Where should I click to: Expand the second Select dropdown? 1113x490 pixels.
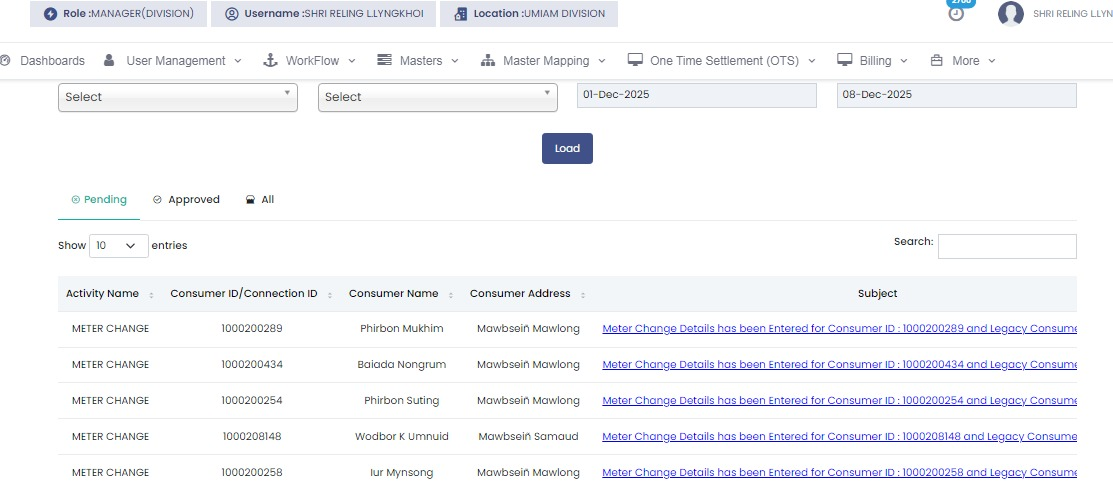tap(437, 97)
